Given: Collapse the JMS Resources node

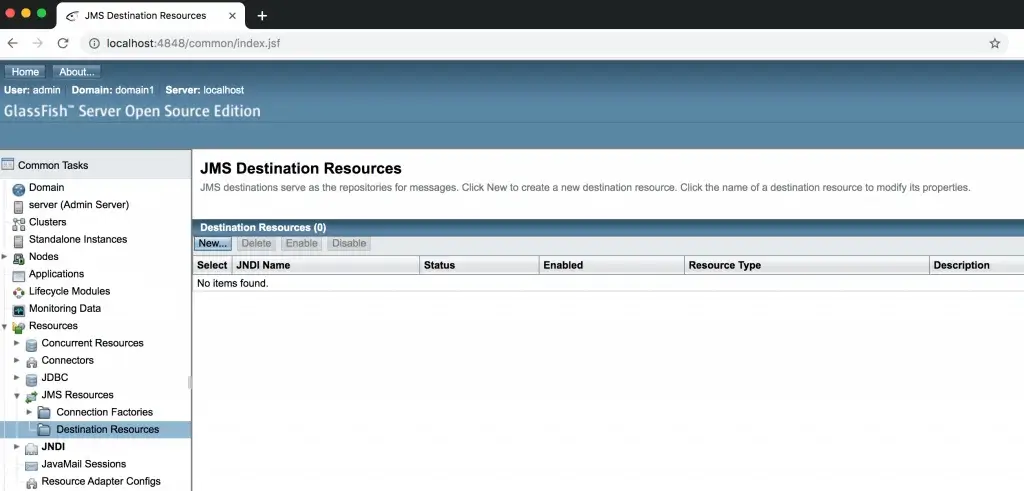Looking at the screenshot, I should tap(17, 396).
